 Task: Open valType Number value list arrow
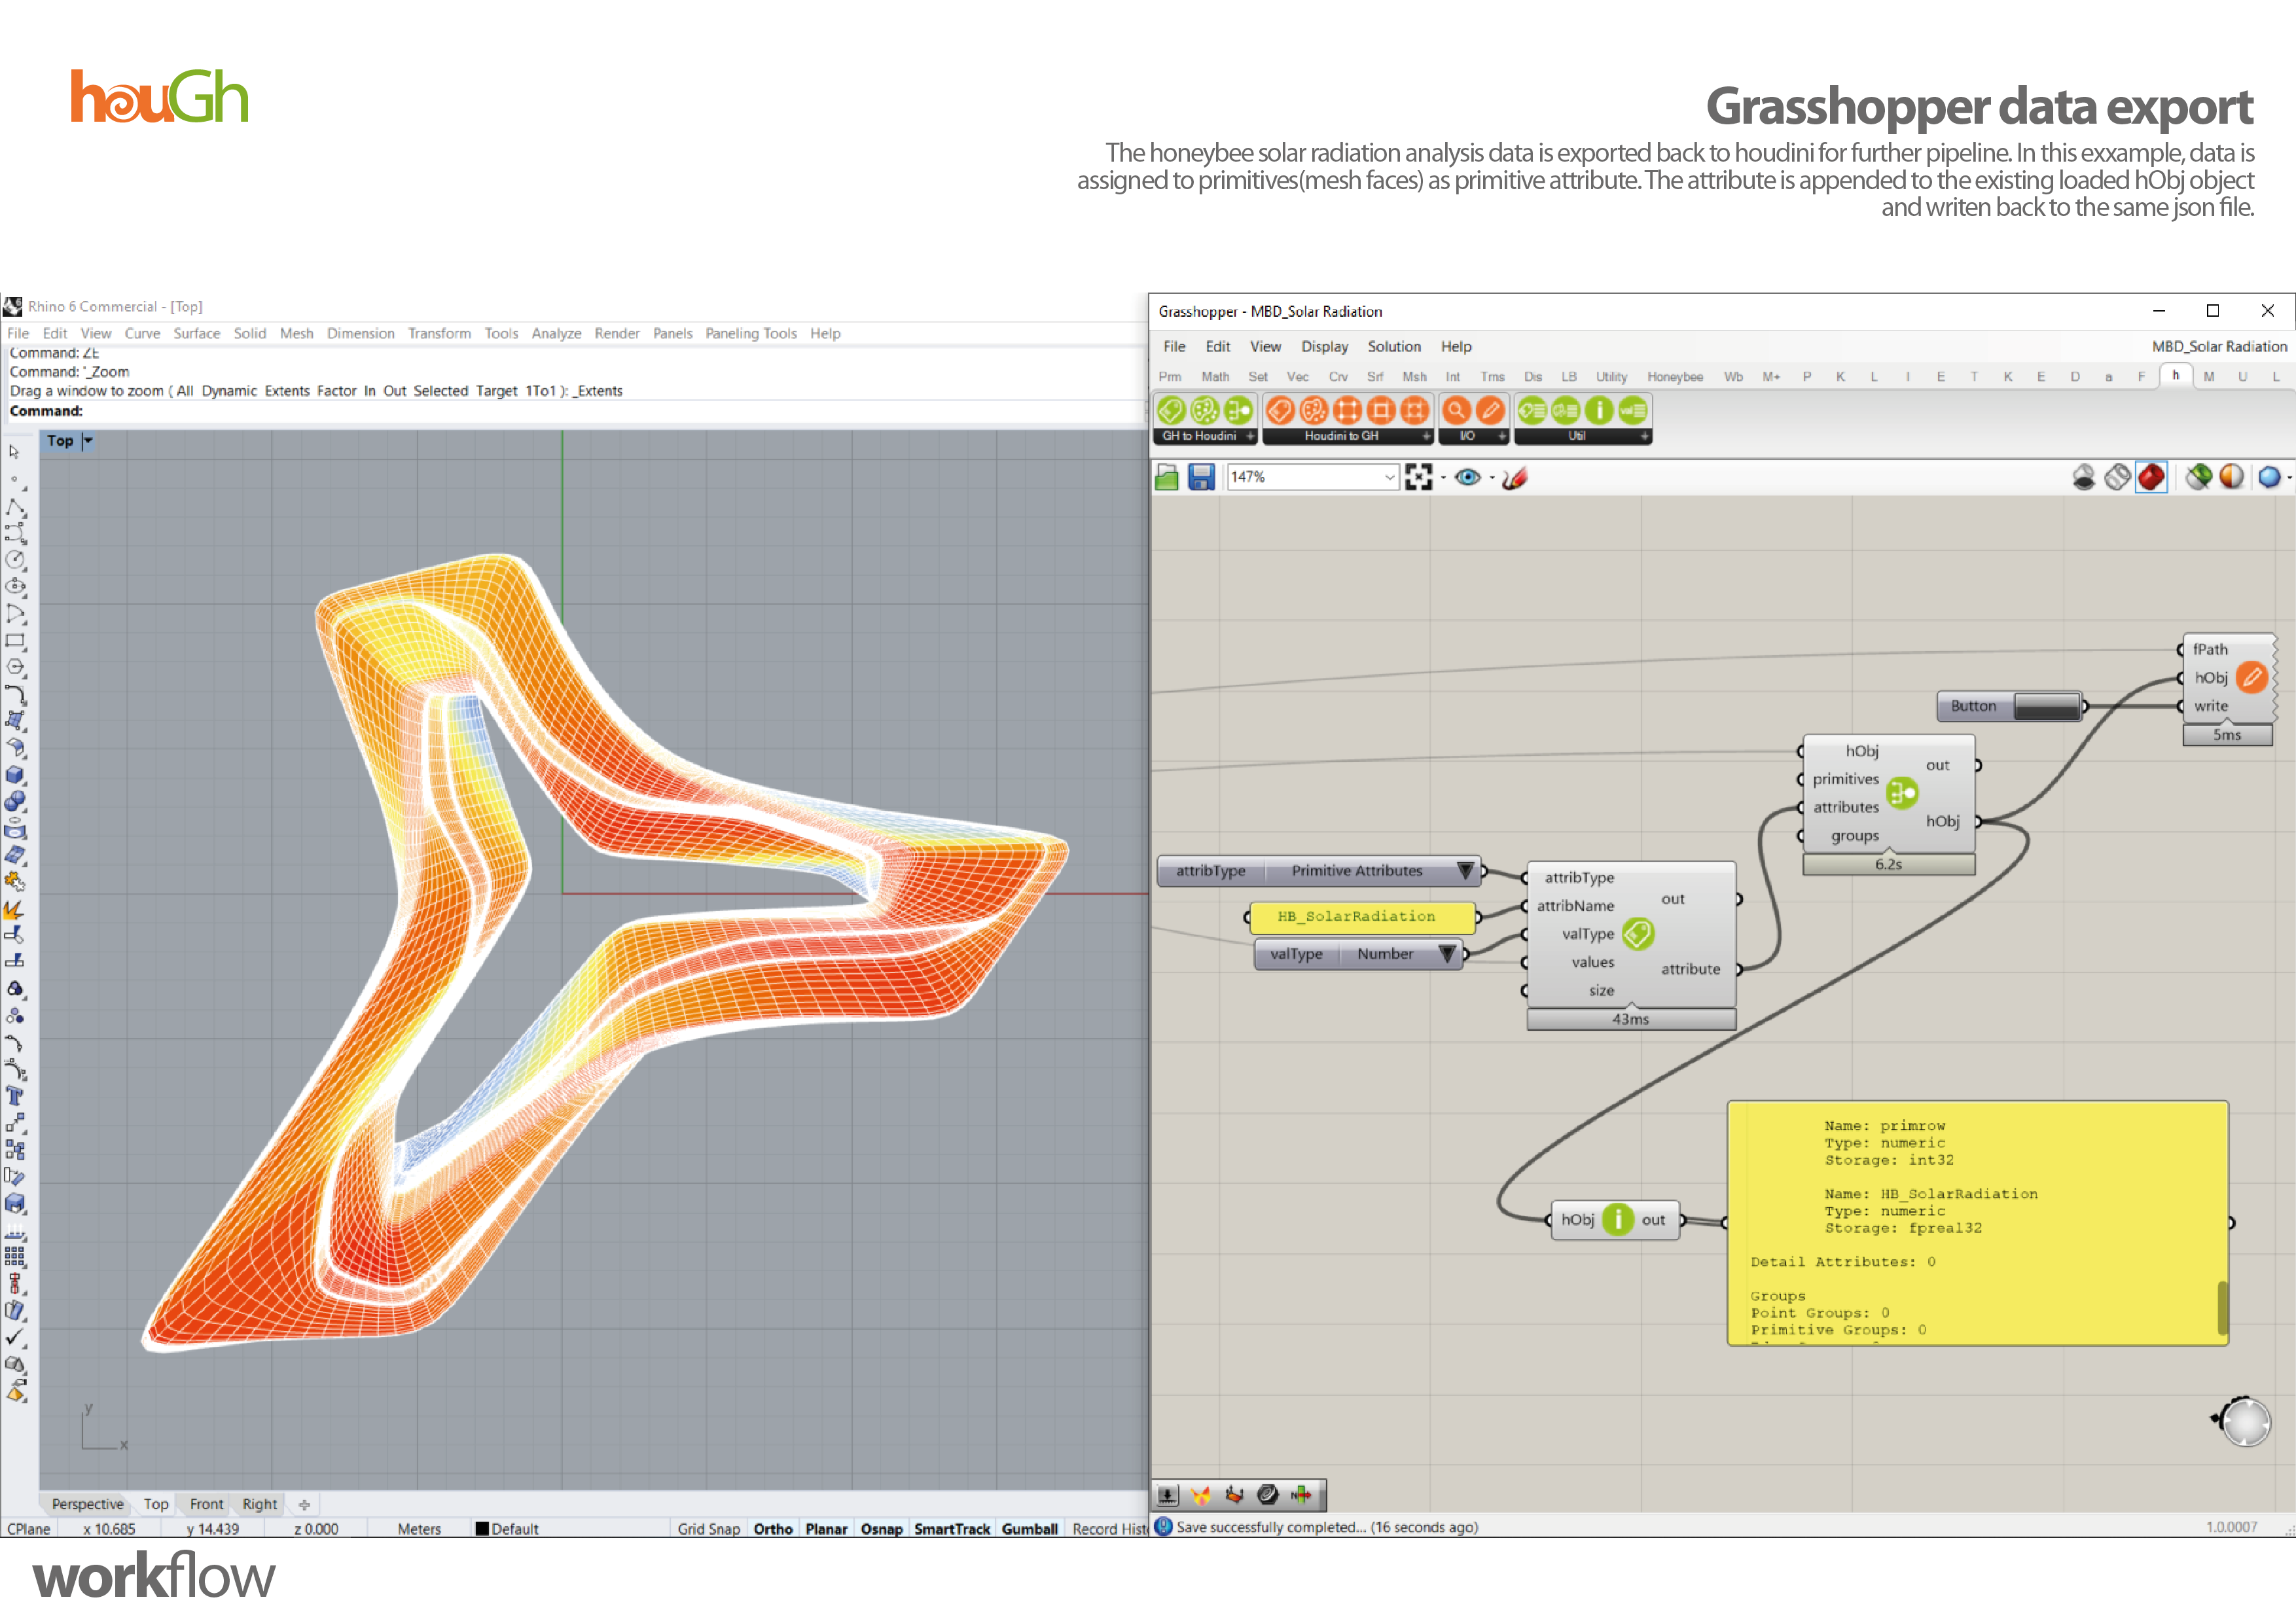click(1446, 953)
